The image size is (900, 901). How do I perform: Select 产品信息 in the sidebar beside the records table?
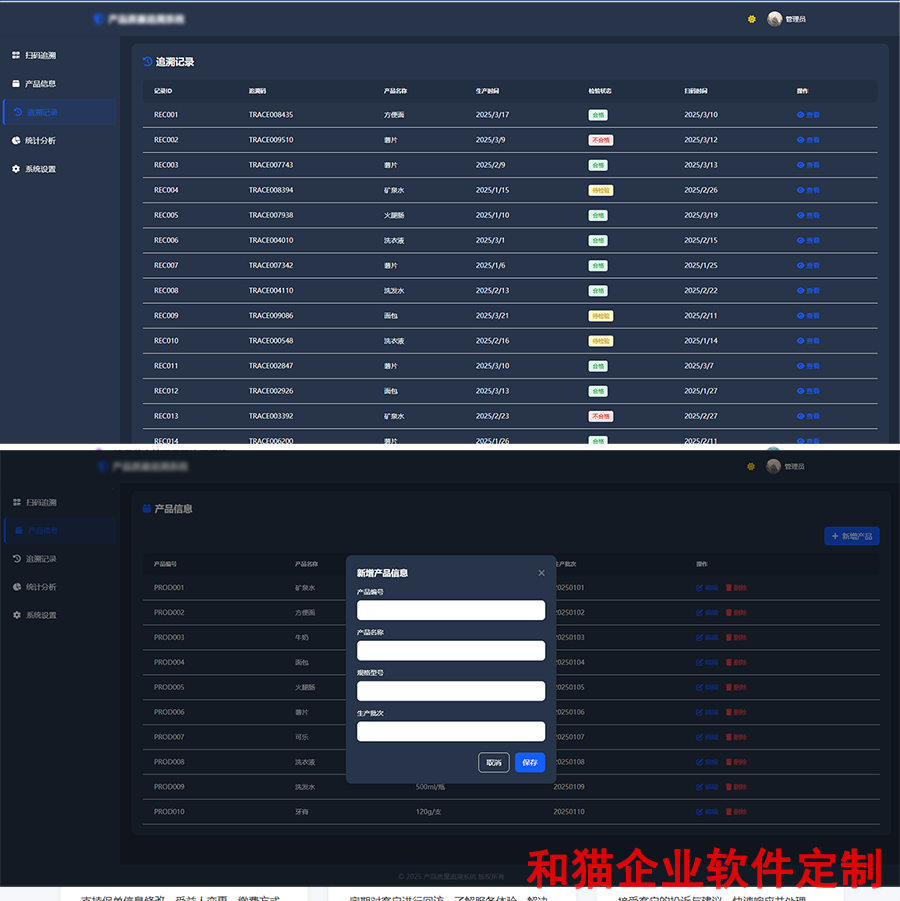point(40,84)
